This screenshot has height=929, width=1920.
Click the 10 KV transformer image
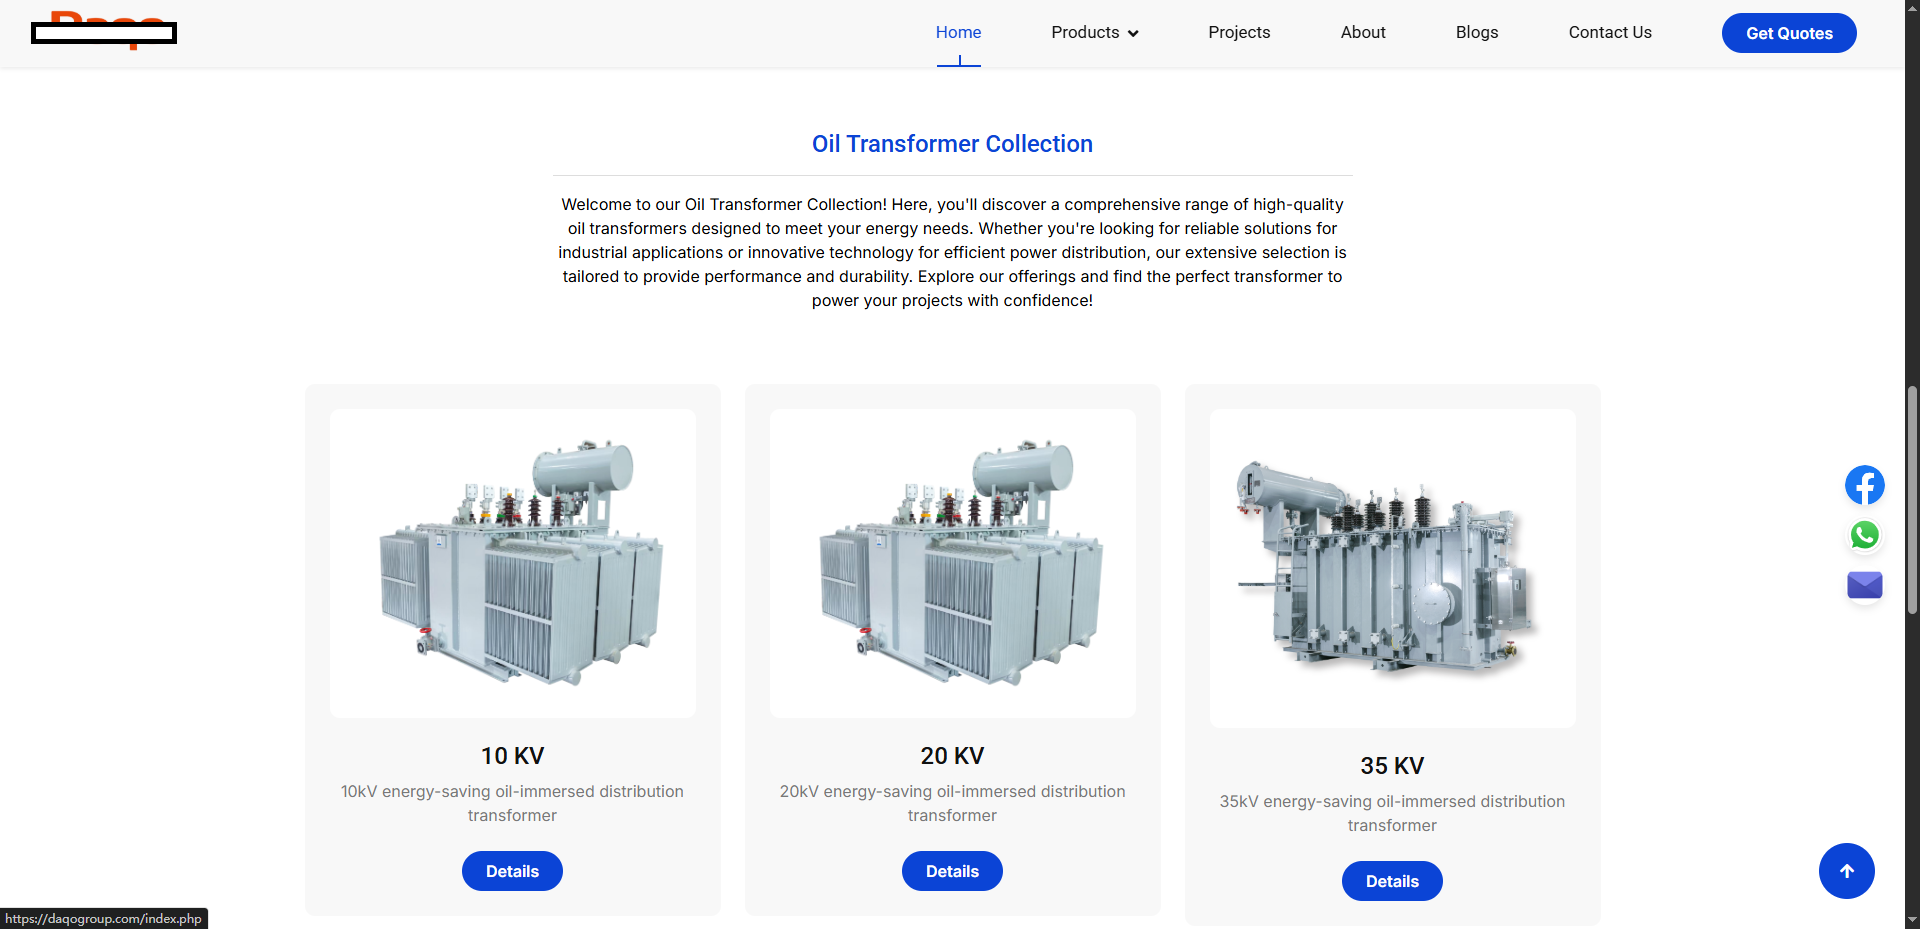pyautogui.click(x=512, y=563)
